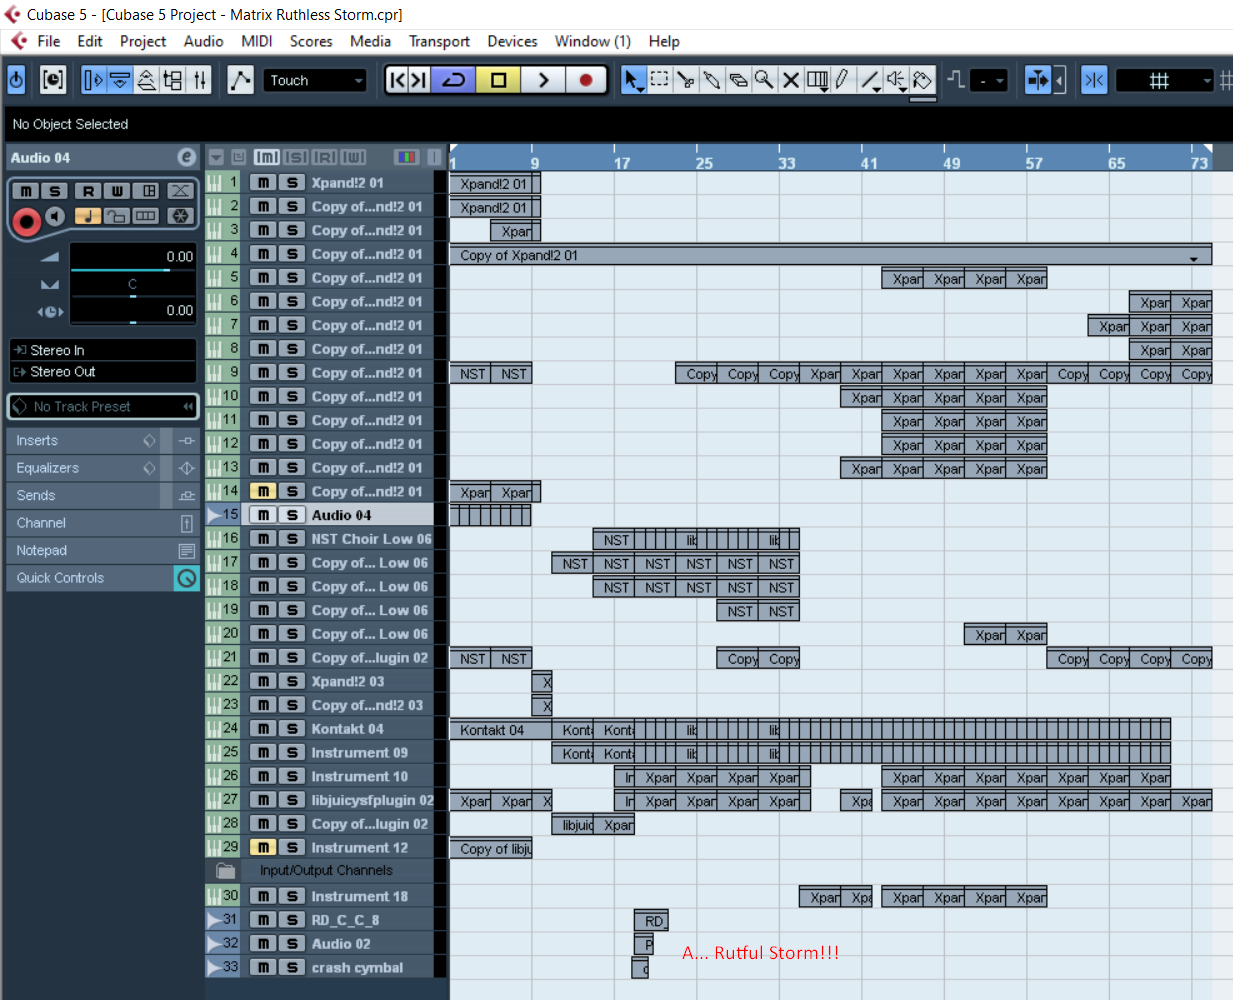Select the Split scissors tool

point(685,80)
